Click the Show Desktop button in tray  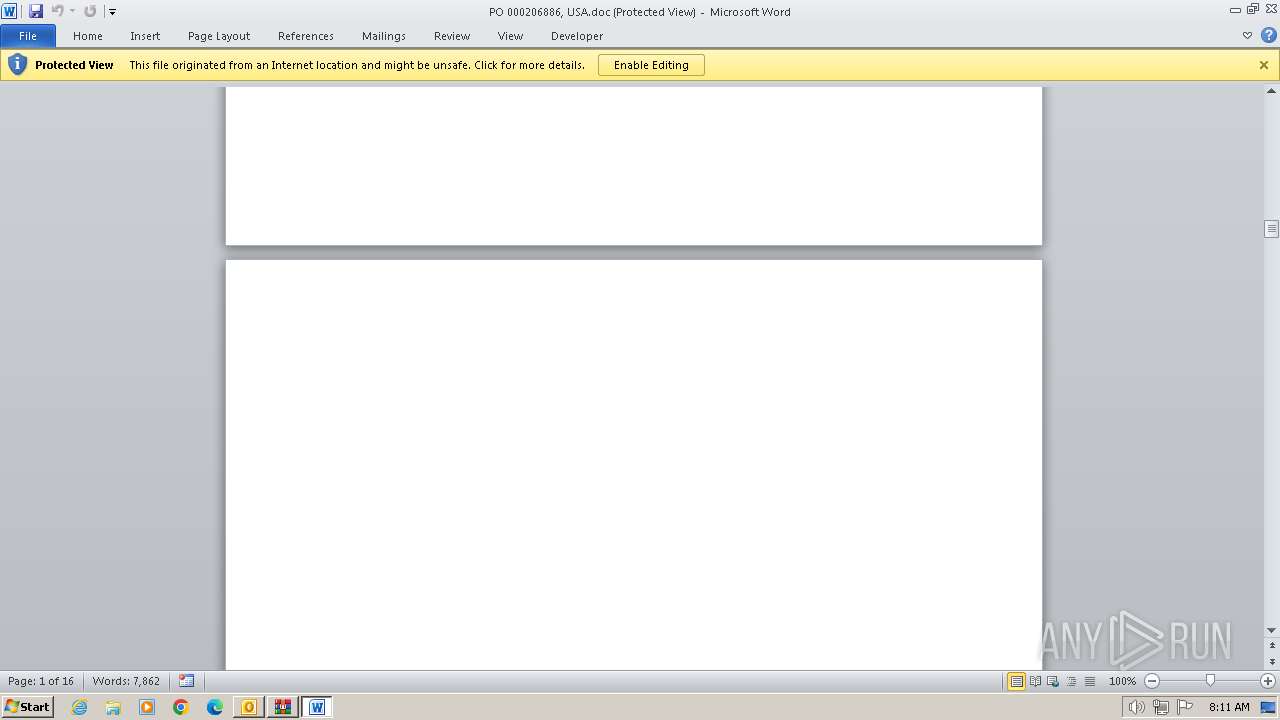(1268, 707)
